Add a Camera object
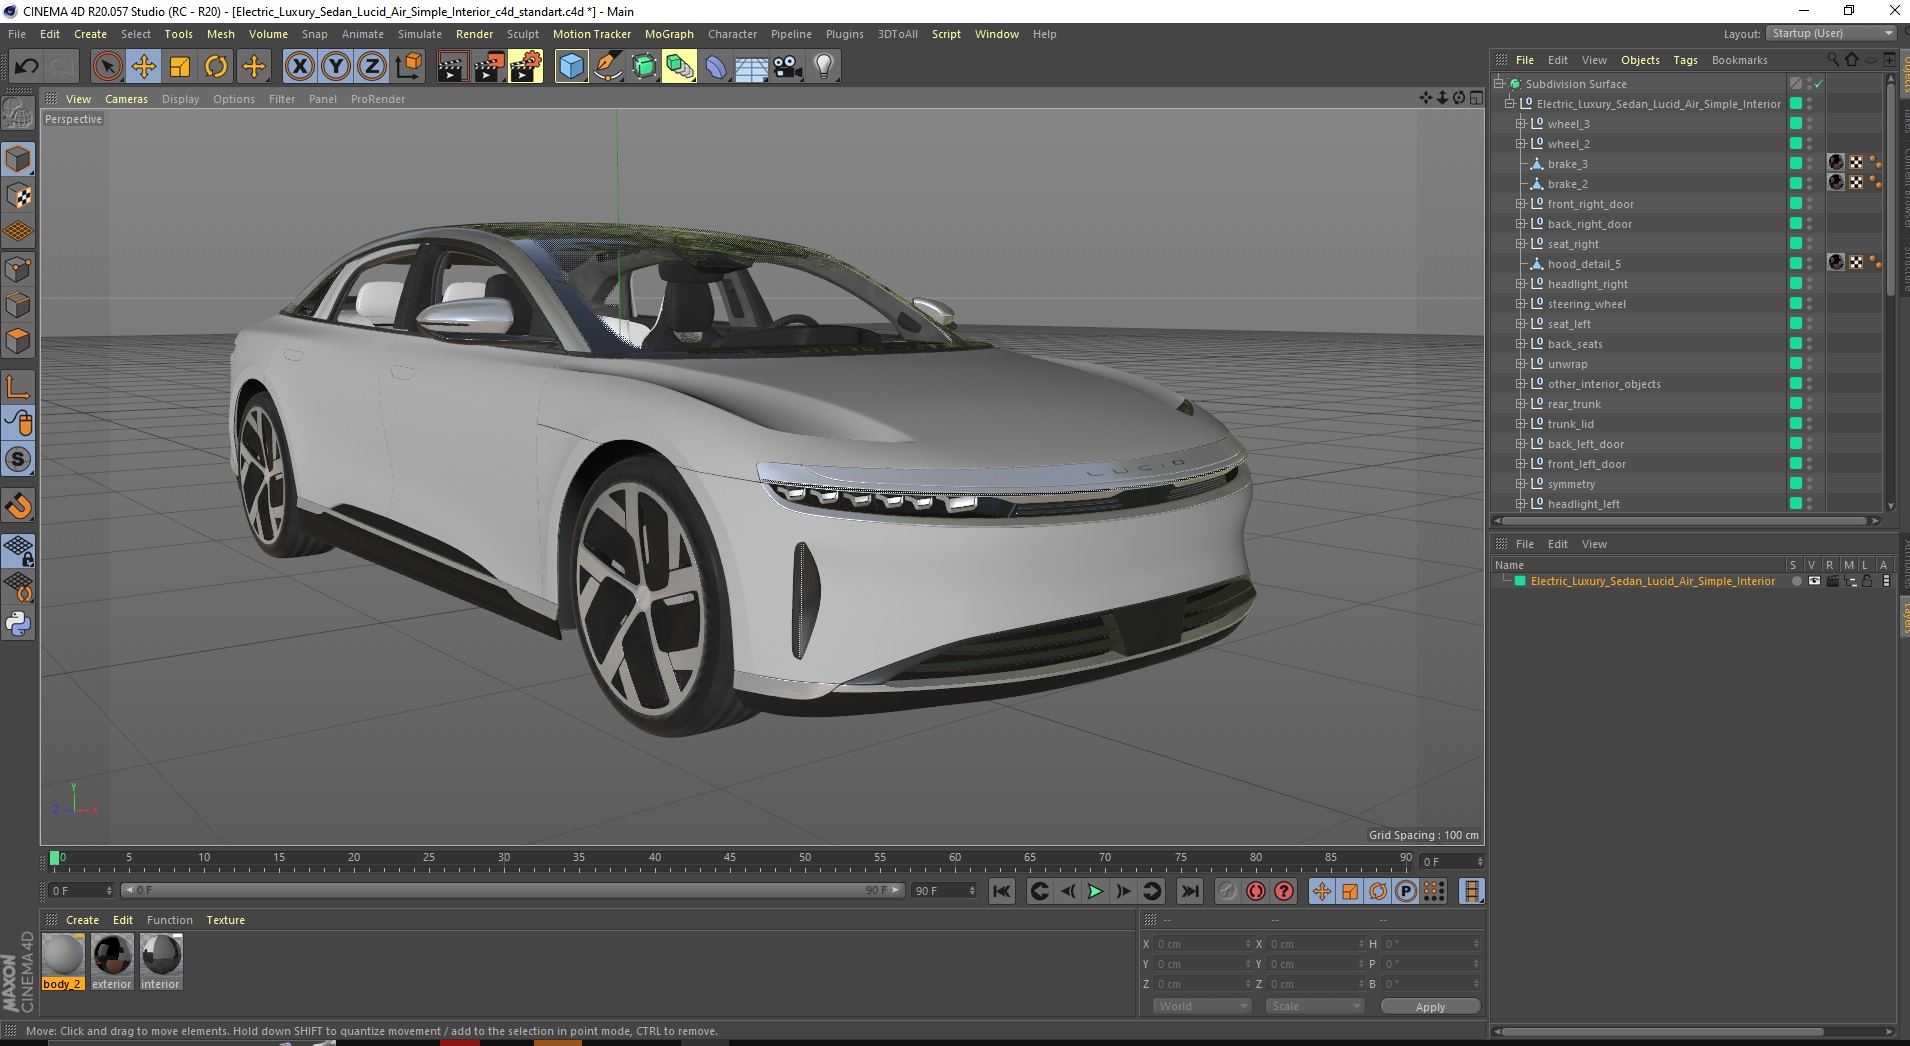Screen dimensions: 1910x1046 tap(788, 67)
